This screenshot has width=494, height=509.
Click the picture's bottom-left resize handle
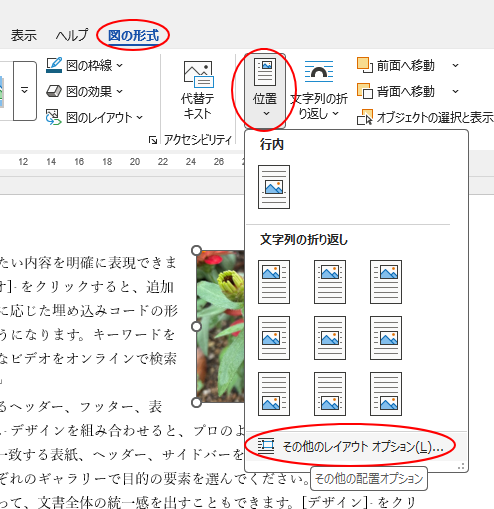[197, 402]
